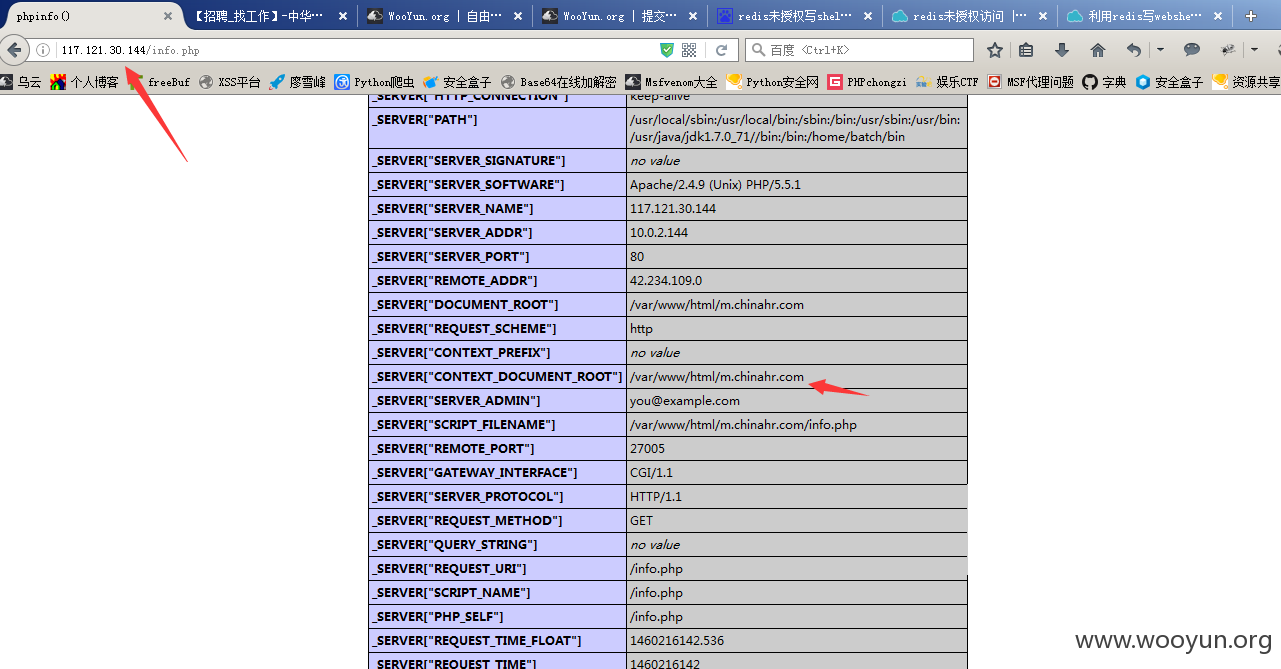Close the redis未授权访问 tab
Screen dimensions: 1281x669
(x=1043, y=16)
